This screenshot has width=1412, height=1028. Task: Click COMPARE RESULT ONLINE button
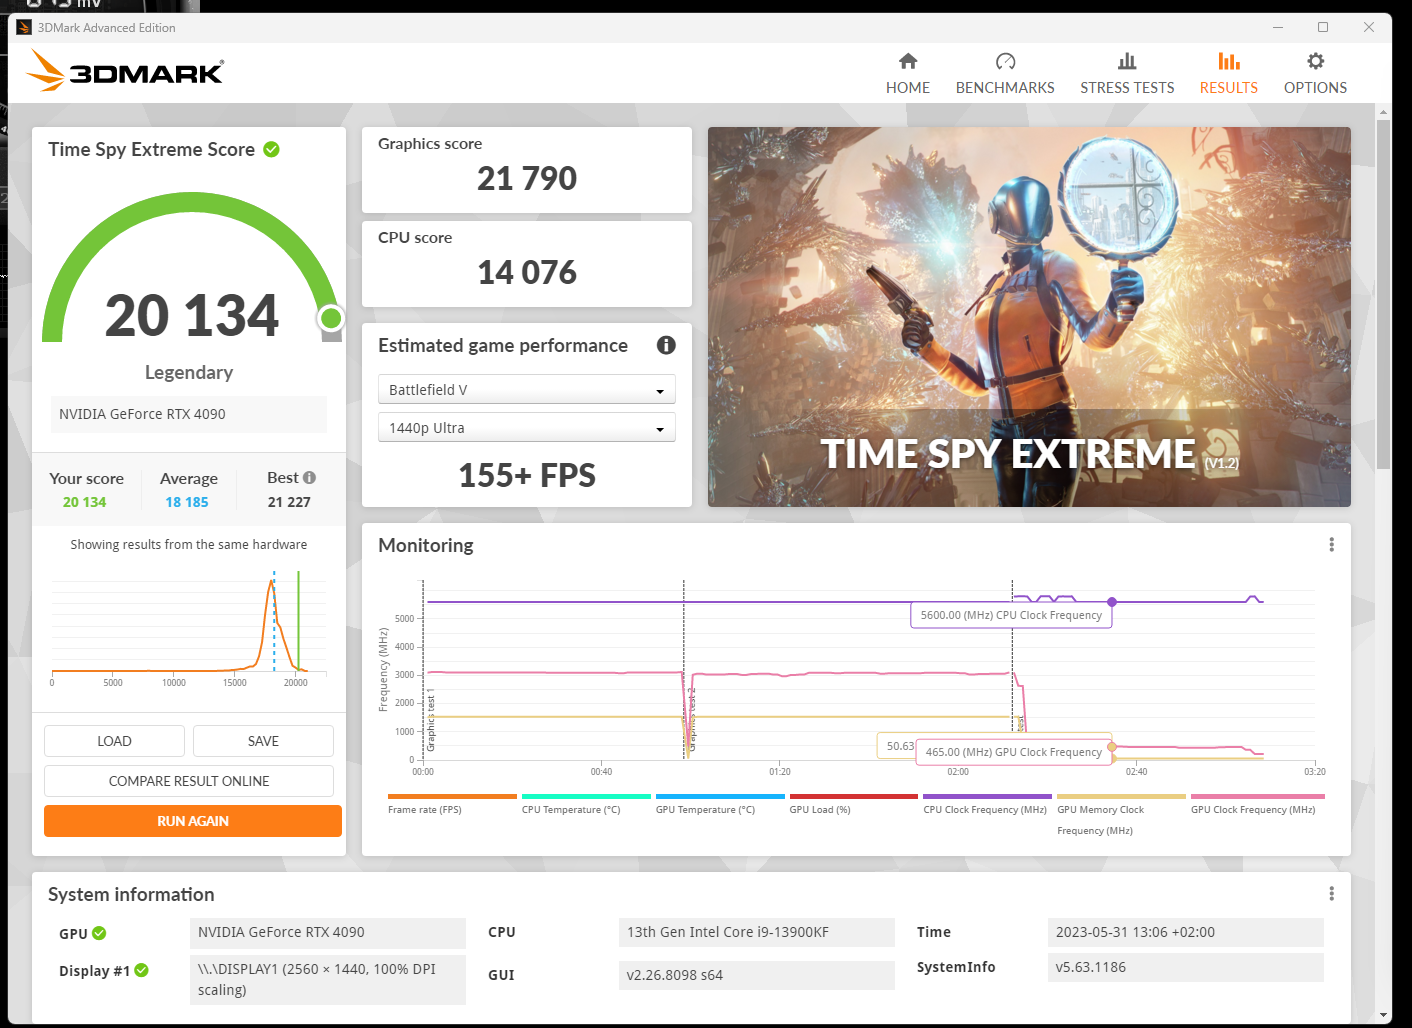point(189,781)
